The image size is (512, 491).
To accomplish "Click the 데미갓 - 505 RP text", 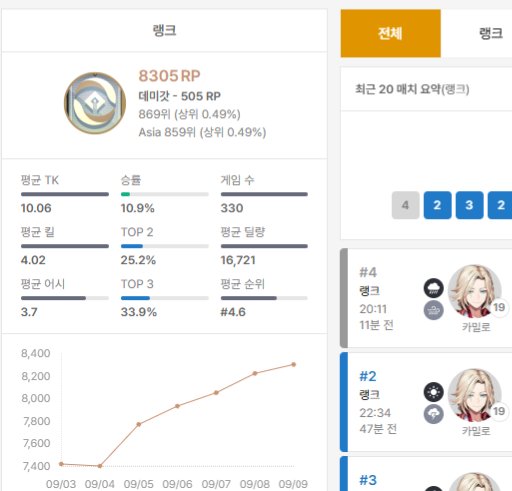I will (x=180, y=96).
